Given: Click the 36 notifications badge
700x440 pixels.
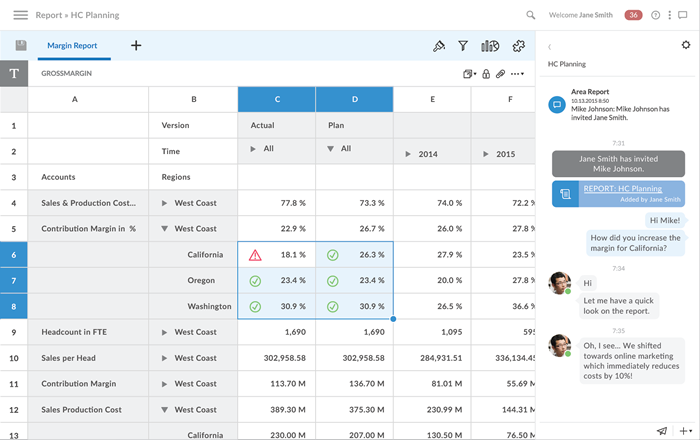Looking at the screenshot, I should pyautogui.click(x=633, y=15).
